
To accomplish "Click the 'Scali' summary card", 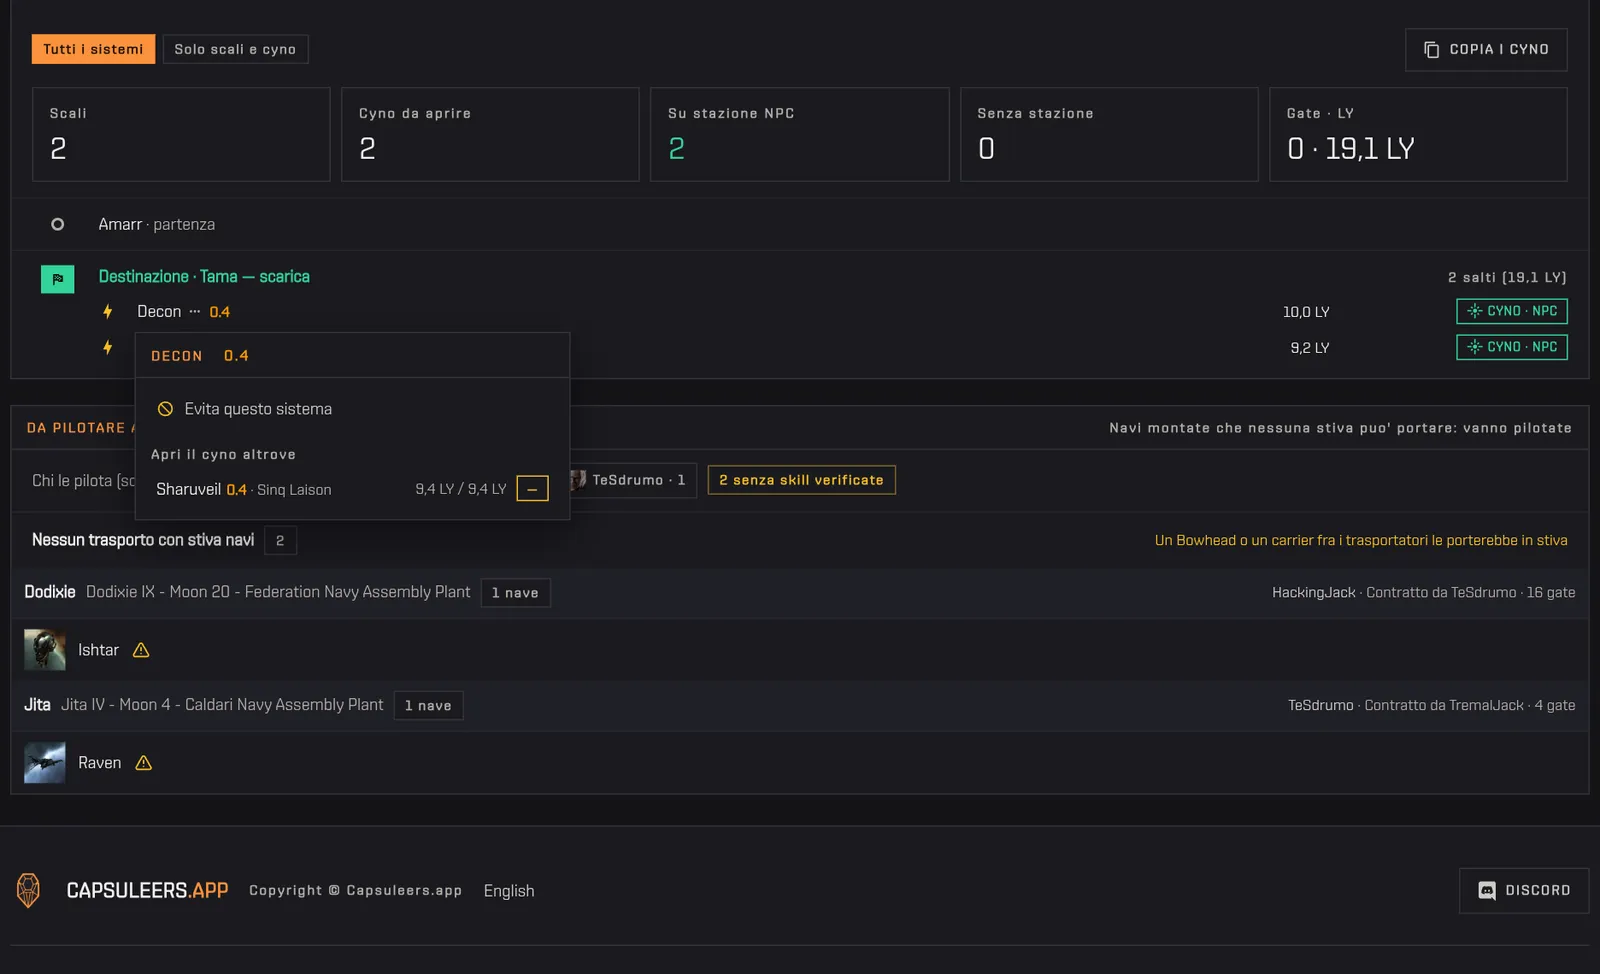I will tap(181, 134).
